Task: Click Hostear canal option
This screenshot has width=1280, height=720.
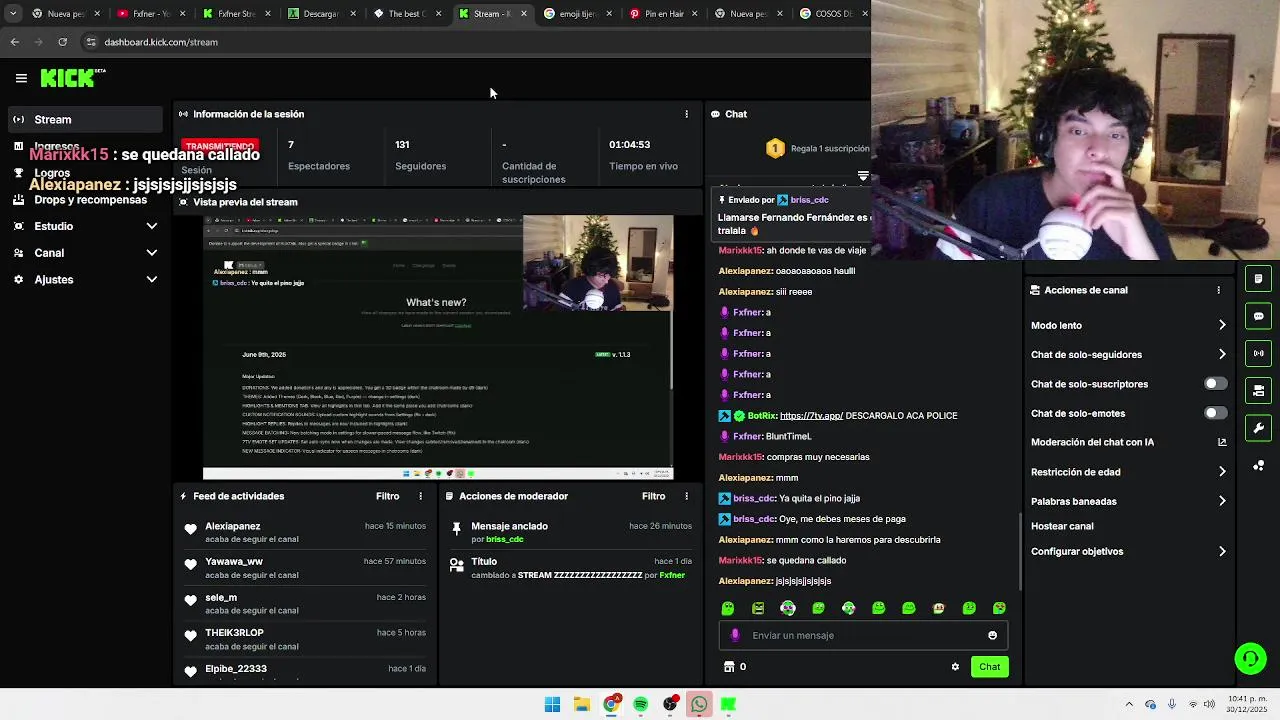Action: tap(1062, 526)
